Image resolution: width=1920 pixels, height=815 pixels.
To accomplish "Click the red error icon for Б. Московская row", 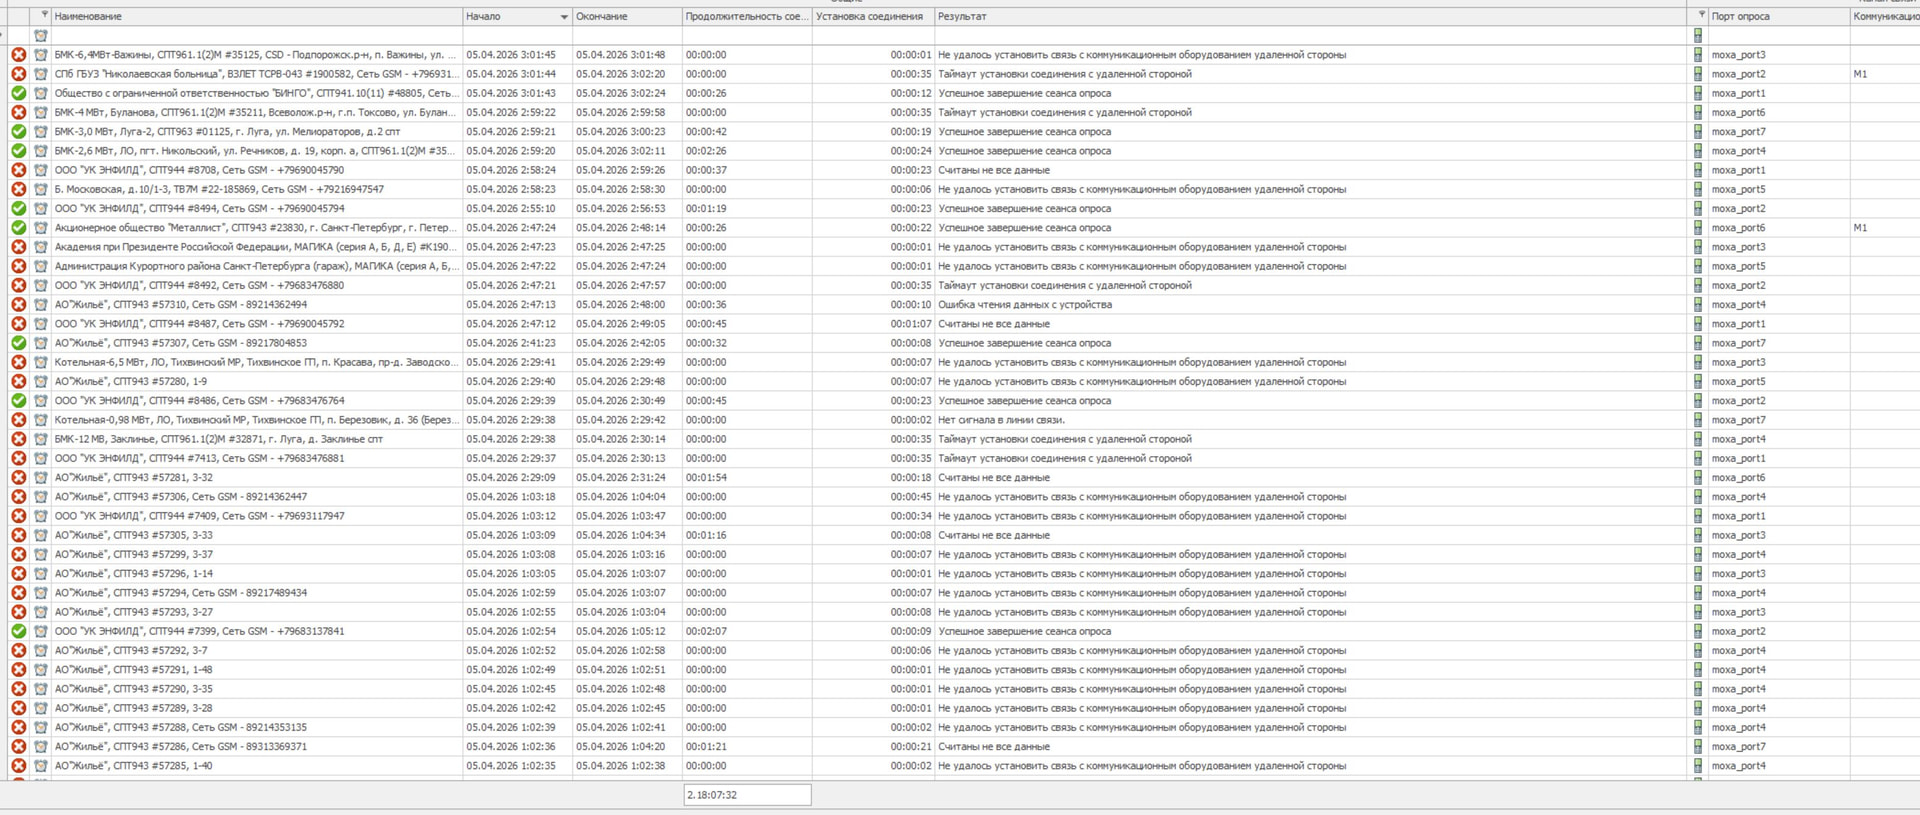I will click(18, 189).
